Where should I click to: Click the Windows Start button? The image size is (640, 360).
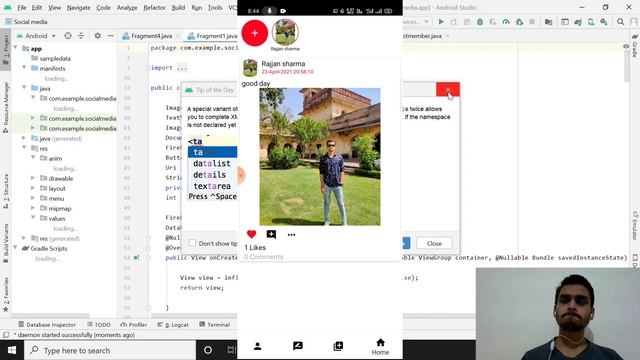coord(11,350)
